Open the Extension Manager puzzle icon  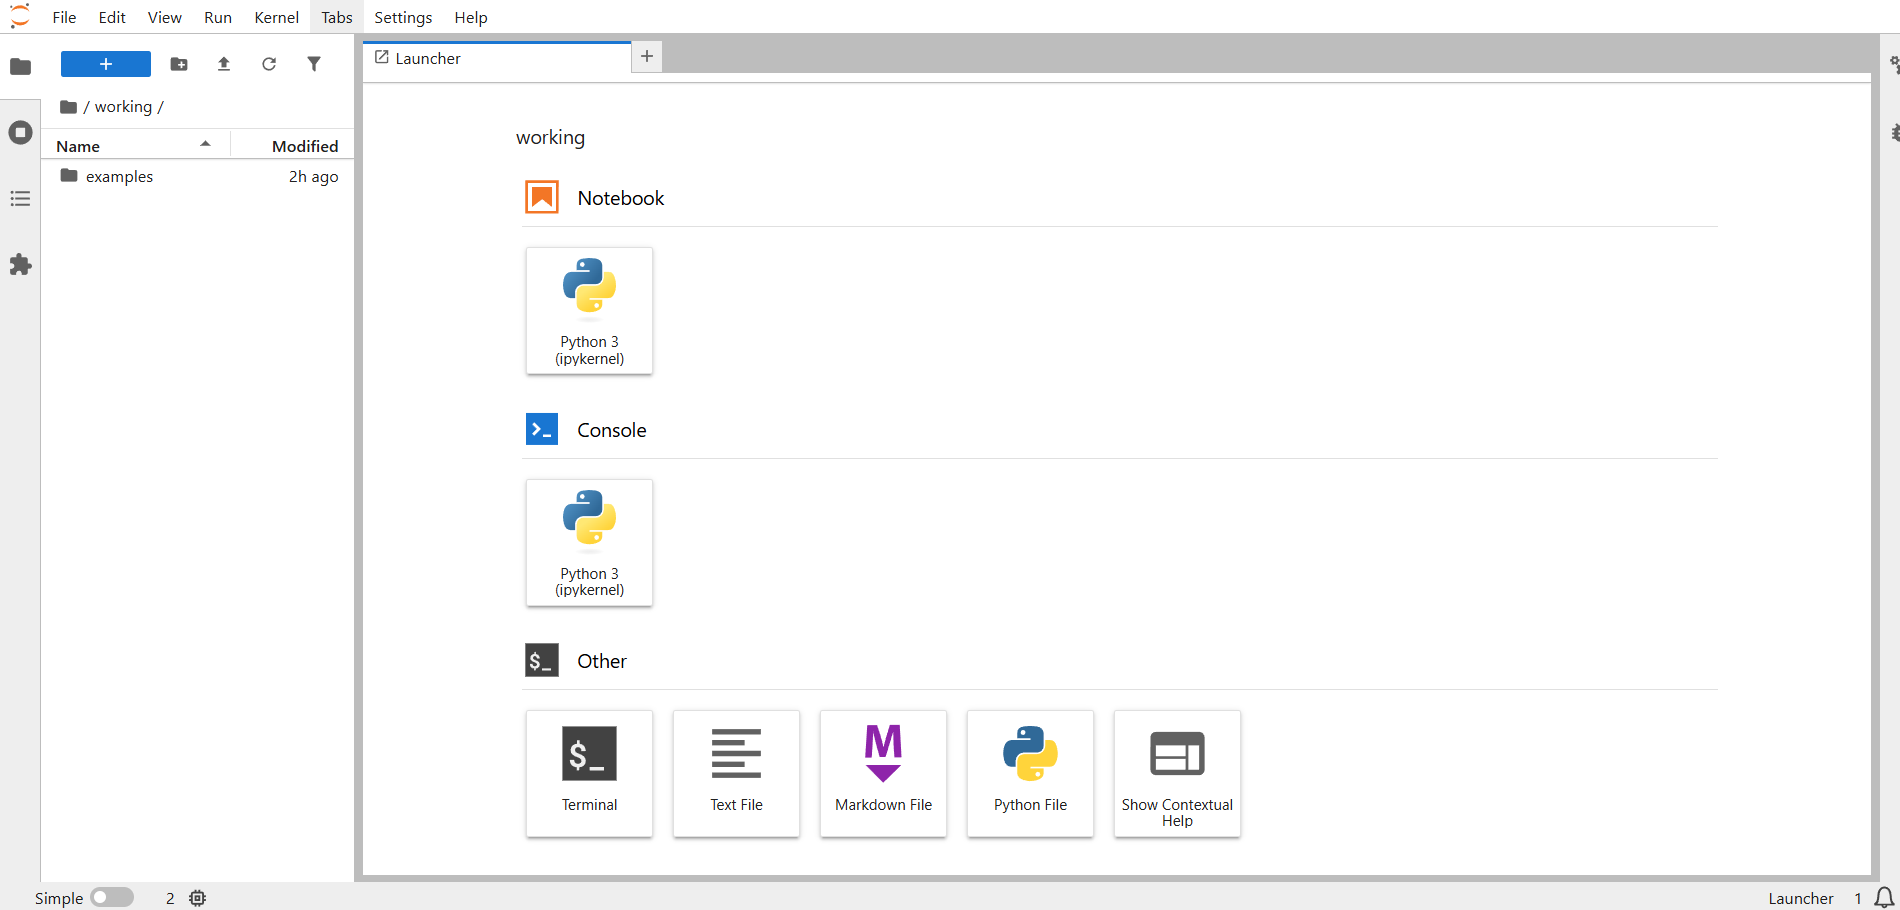pyautogui.click(x=20, y=264)
